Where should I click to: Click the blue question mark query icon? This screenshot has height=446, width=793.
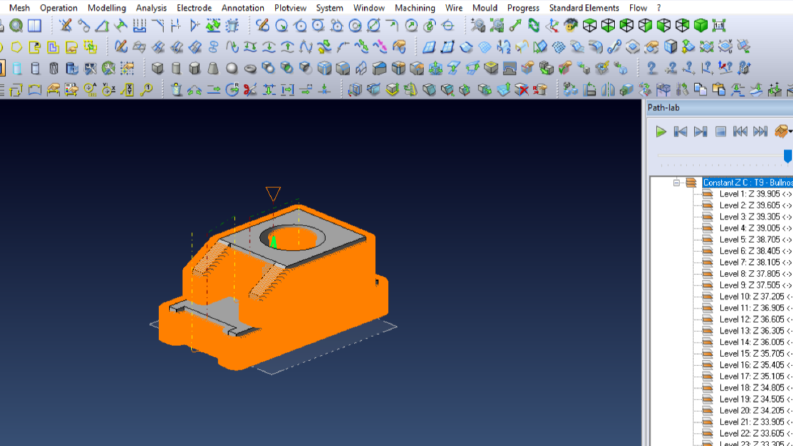coord(651,68)
